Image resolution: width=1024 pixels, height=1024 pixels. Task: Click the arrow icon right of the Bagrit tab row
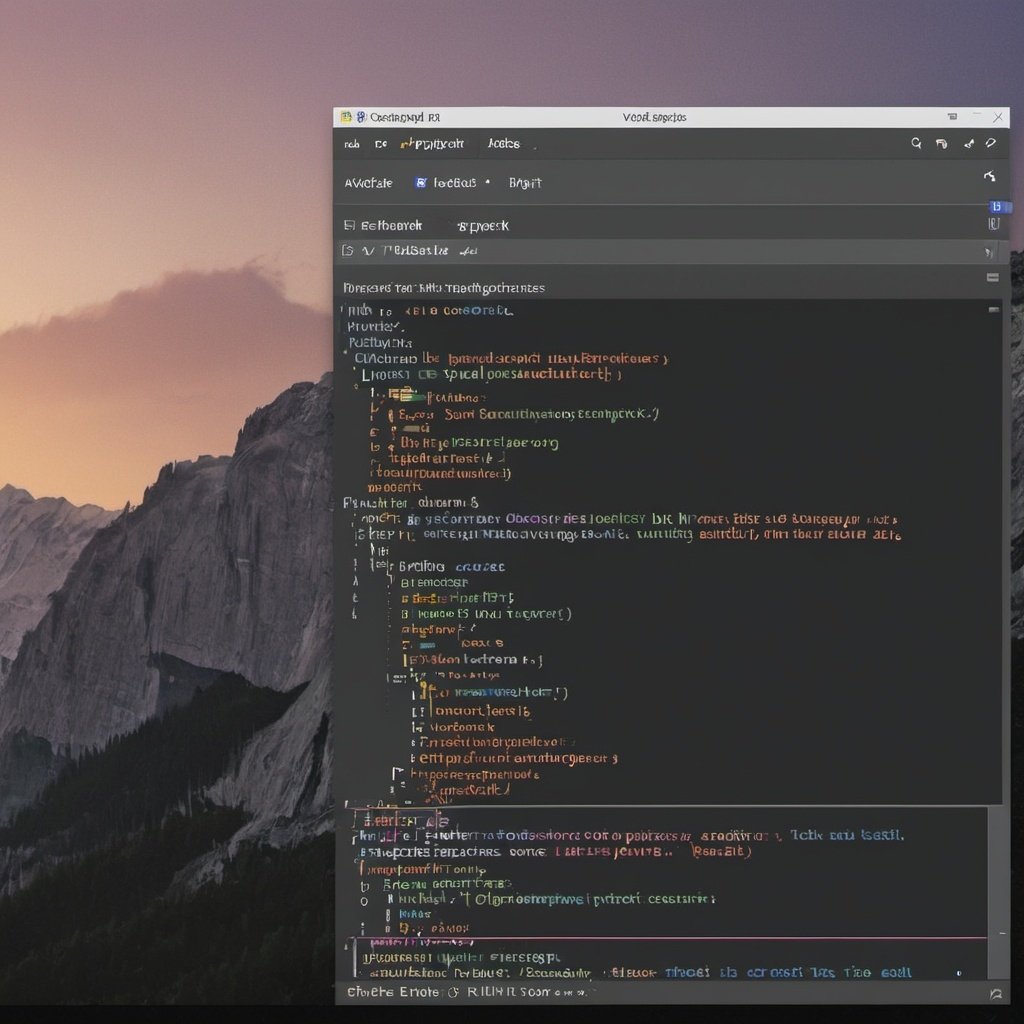point(990,176)
